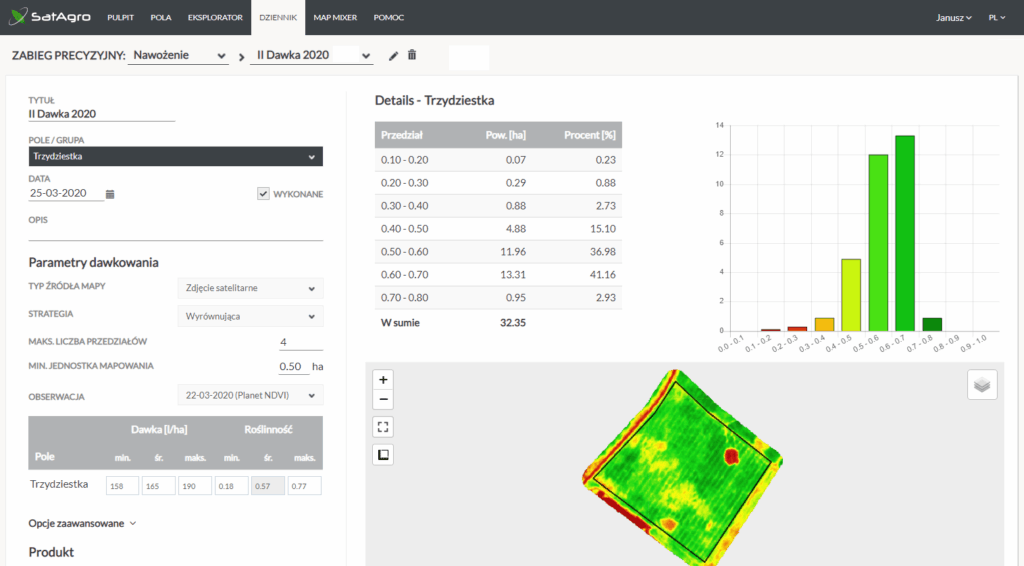Open the Janusz user menu
The width and height of the screenshot is (1024, 566).
[953, 18]
